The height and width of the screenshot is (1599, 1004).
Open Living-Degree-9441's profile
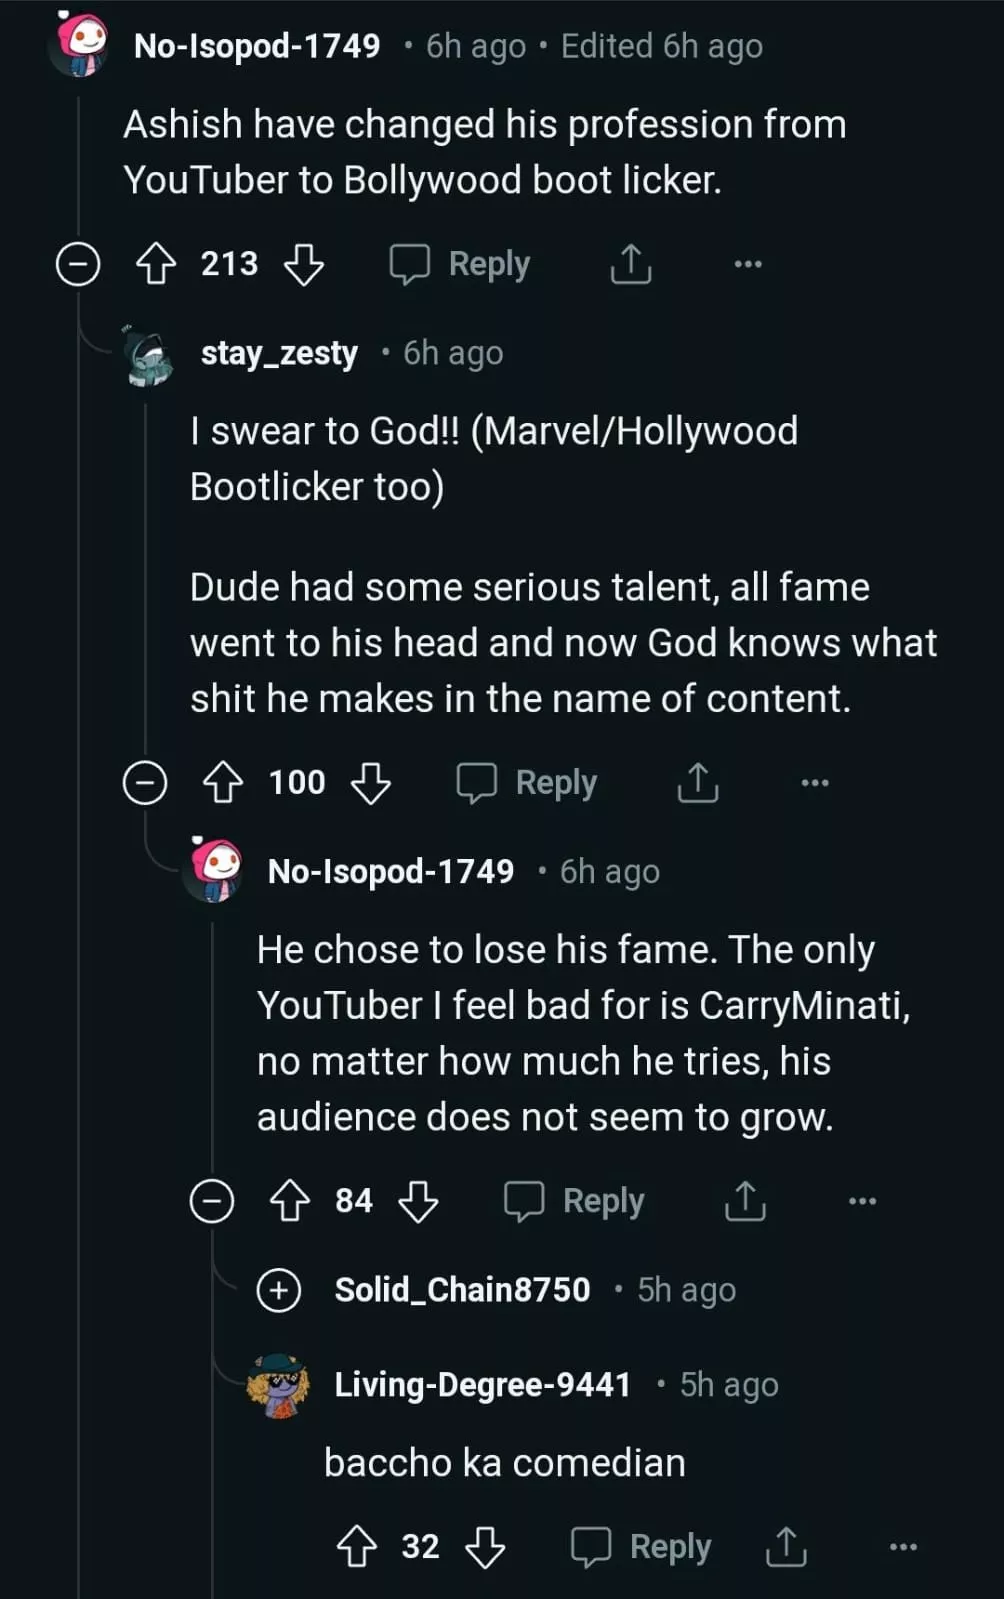click(x=482, y=1385)
